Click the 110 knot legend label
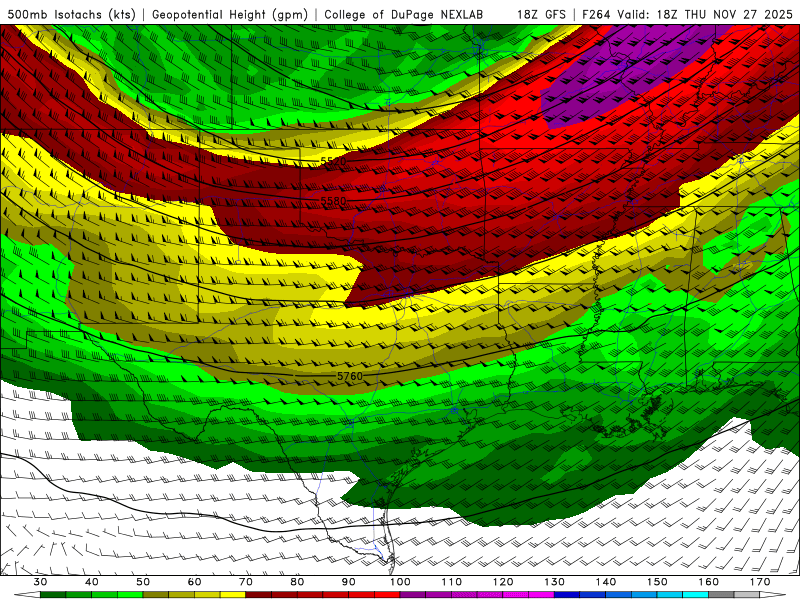The image size is (800, 600). 452,582
